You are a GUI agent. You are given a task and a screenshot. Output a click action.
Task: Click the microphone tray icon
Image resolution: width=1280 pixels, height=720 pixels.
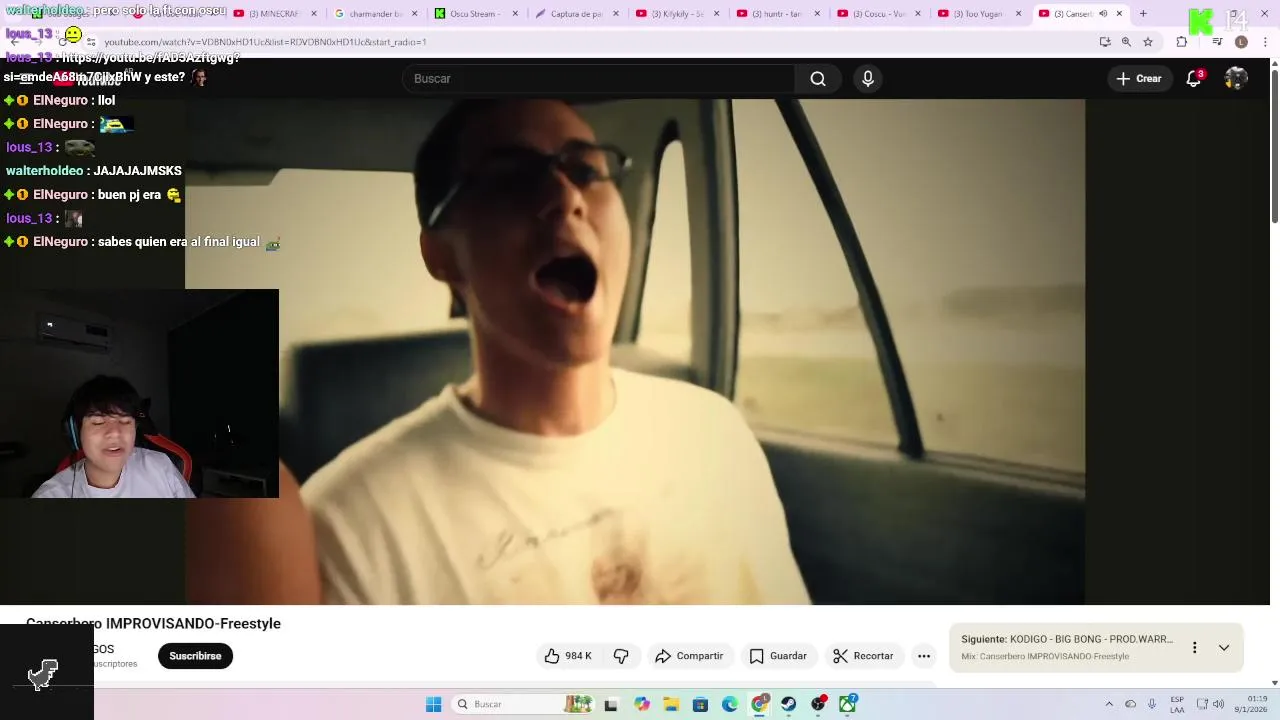(1152, 704)
